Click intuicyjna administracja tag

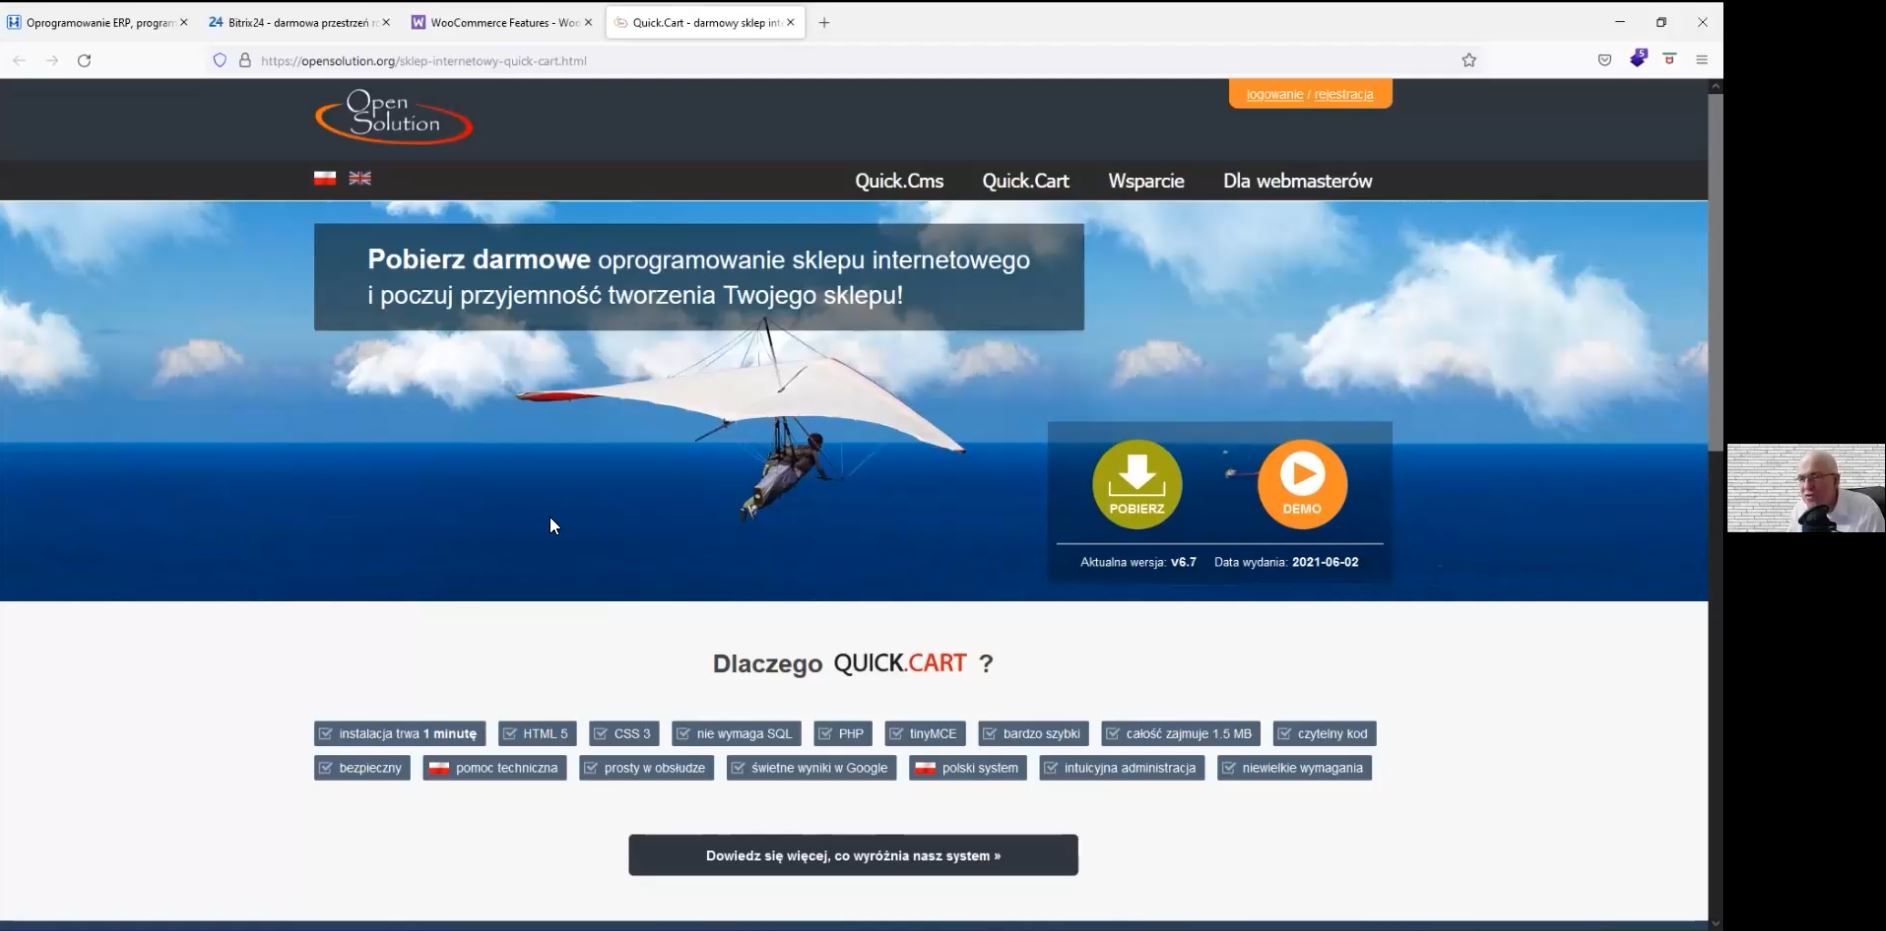(1122, 768)
